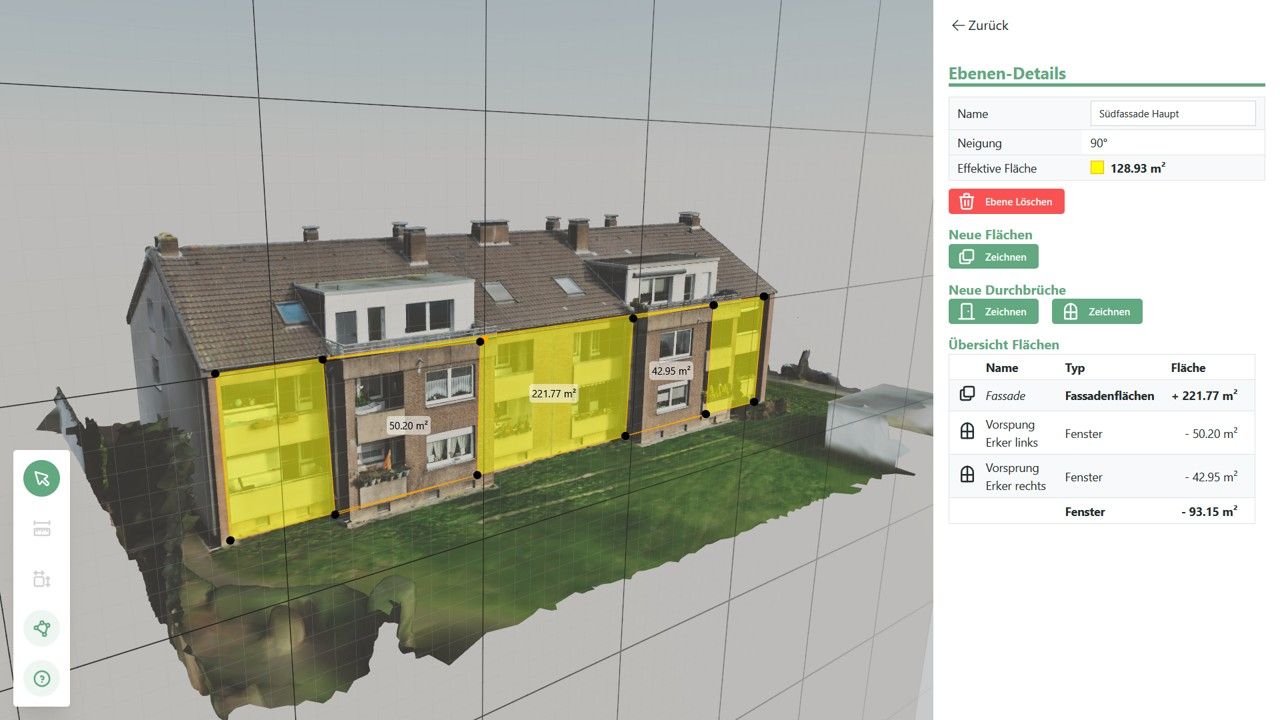Image resolution: width=1280 pixels, height=720 pixels.
Task: Click the Fassade row surface icon
Action: (967, 395)
